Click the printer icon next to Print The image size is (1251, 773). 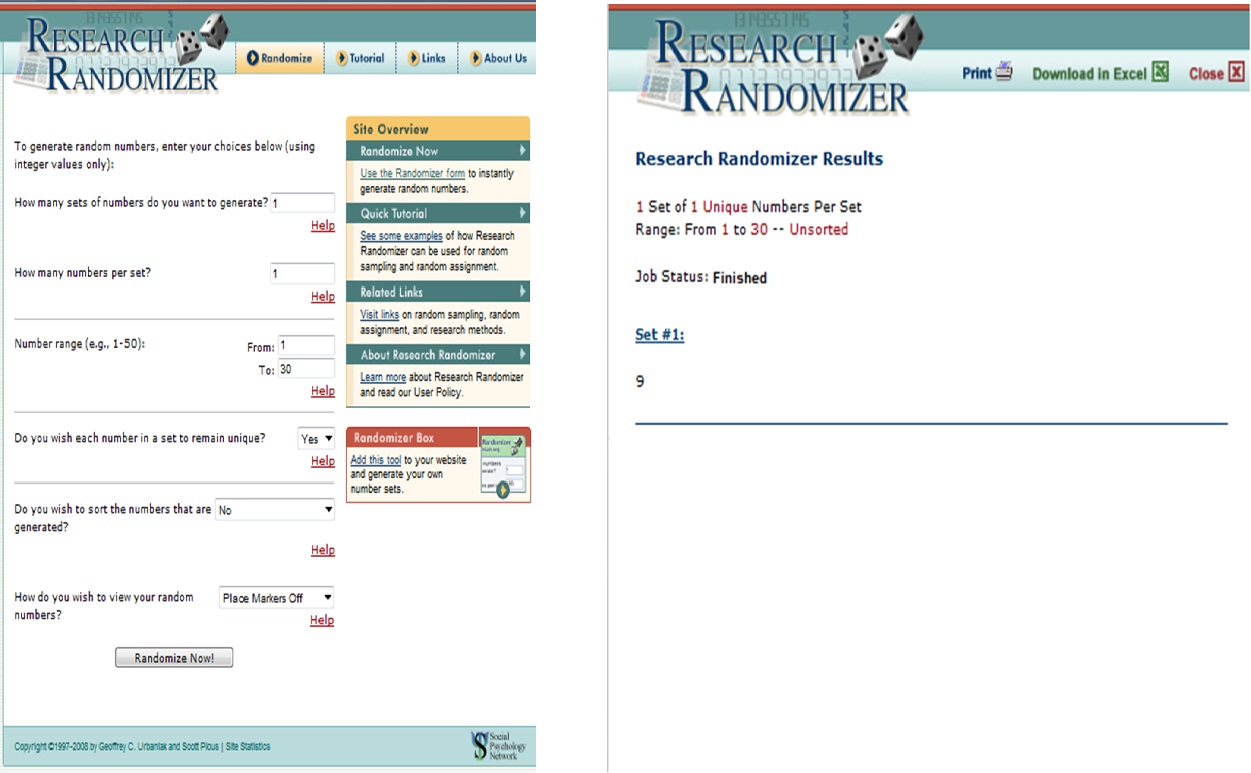(1004, 72)
